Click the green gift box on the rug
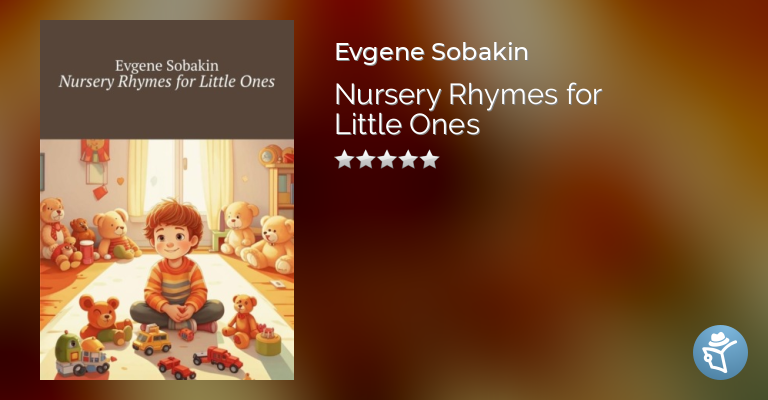768x400 pixels. coord(268,343)
